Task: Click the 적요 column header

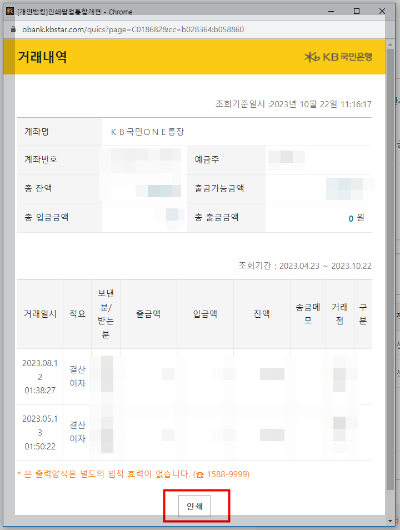Action: 77,314
